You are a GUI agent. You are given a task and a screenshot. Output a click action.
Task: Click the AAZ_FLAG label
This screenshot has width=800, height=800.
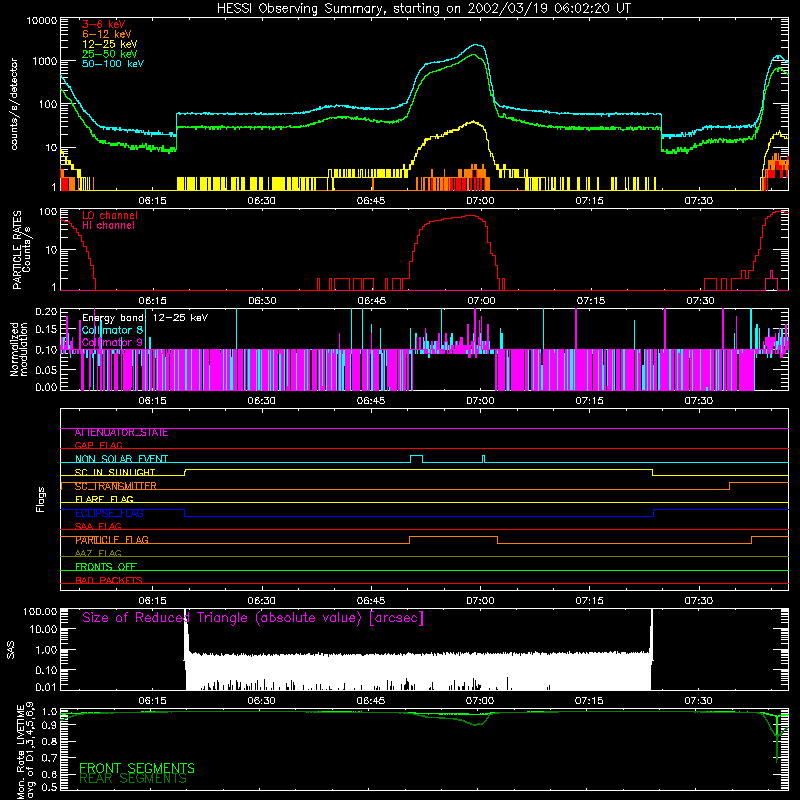98,554
